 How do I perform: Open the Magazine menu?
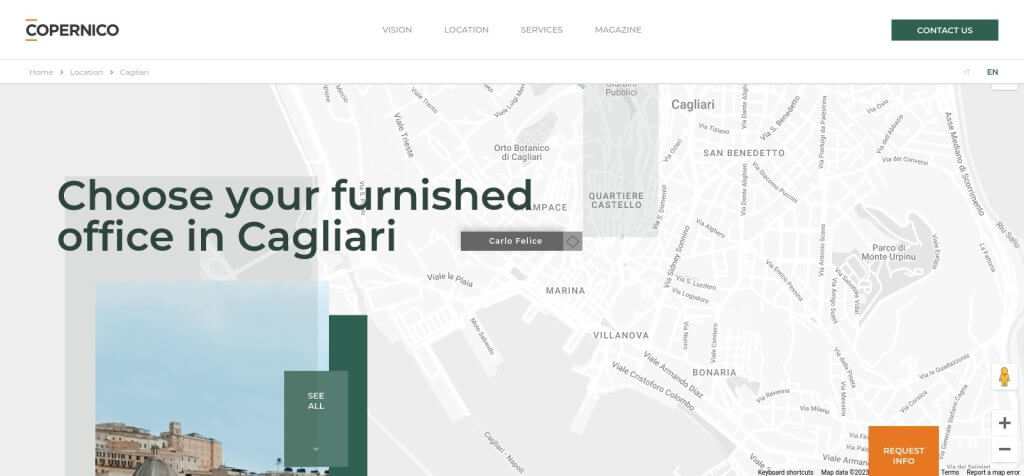pos(618,30)
